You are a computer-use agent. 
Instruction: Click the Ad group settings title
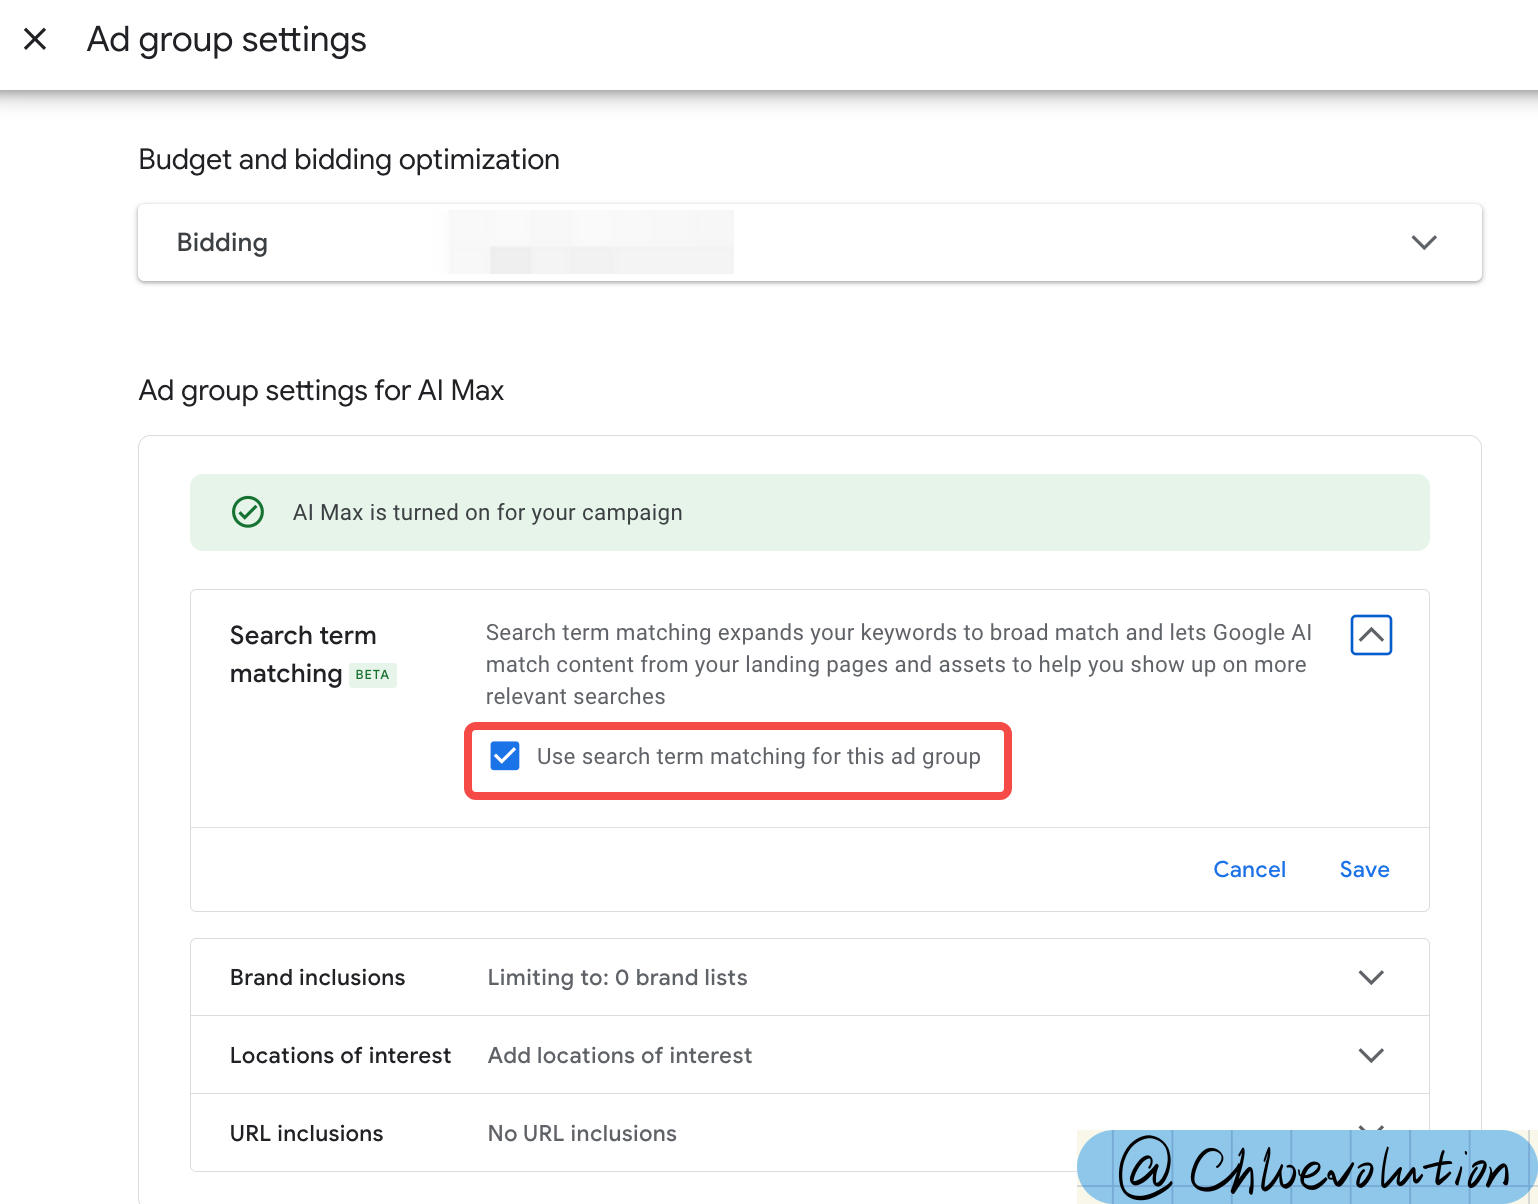226,40
